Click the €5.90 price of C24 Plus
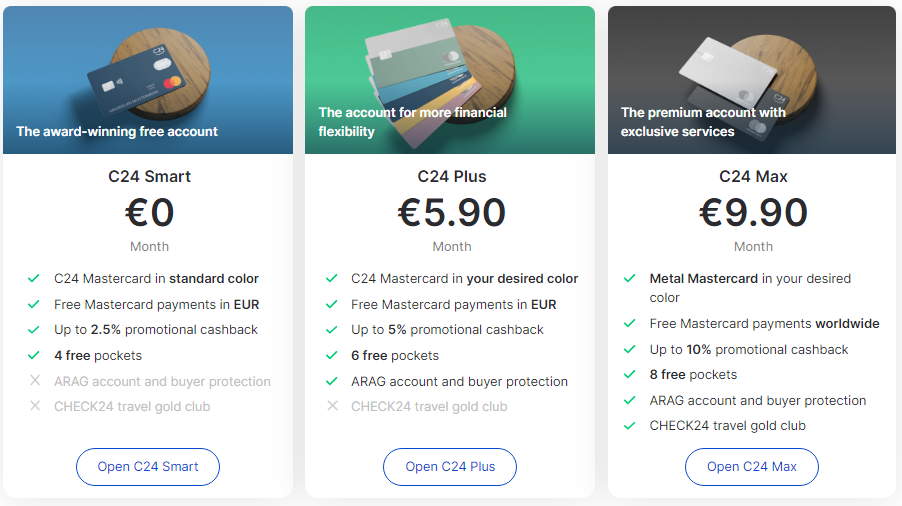 click(452, 212)
